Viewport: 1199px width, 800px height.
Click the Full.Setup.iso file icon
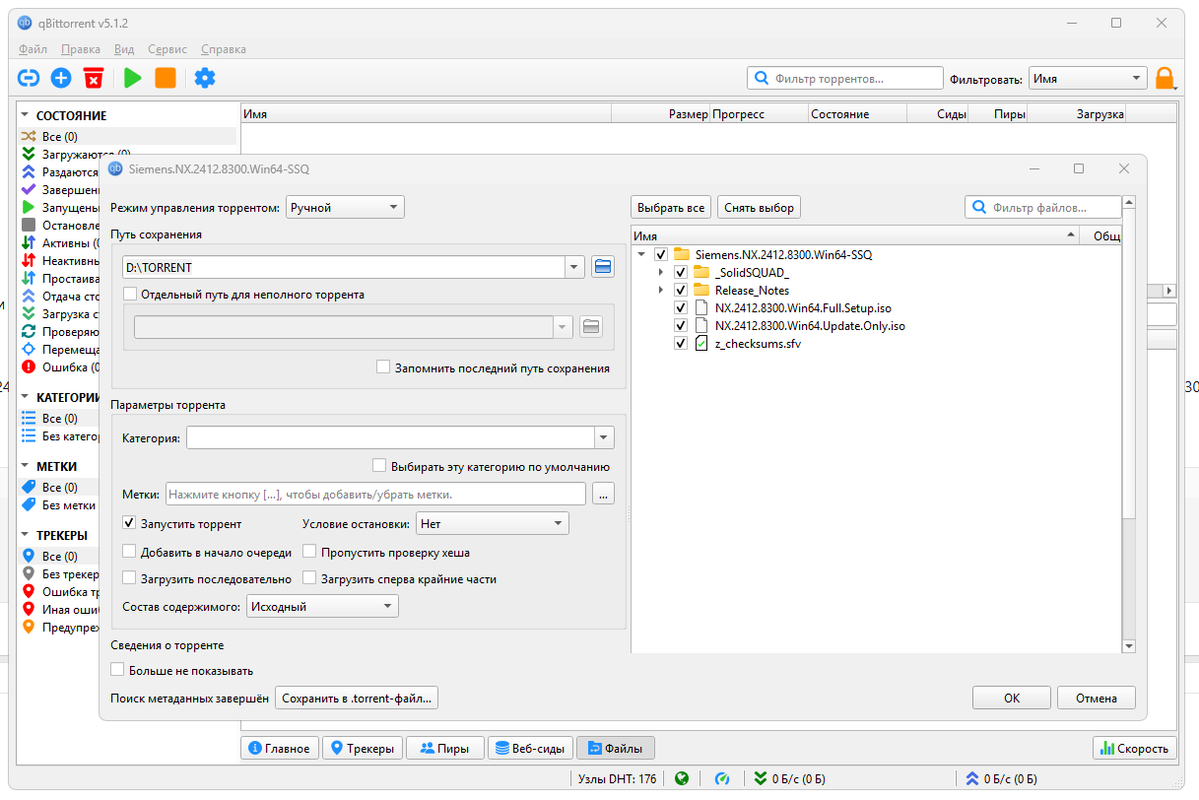(701, 307)
